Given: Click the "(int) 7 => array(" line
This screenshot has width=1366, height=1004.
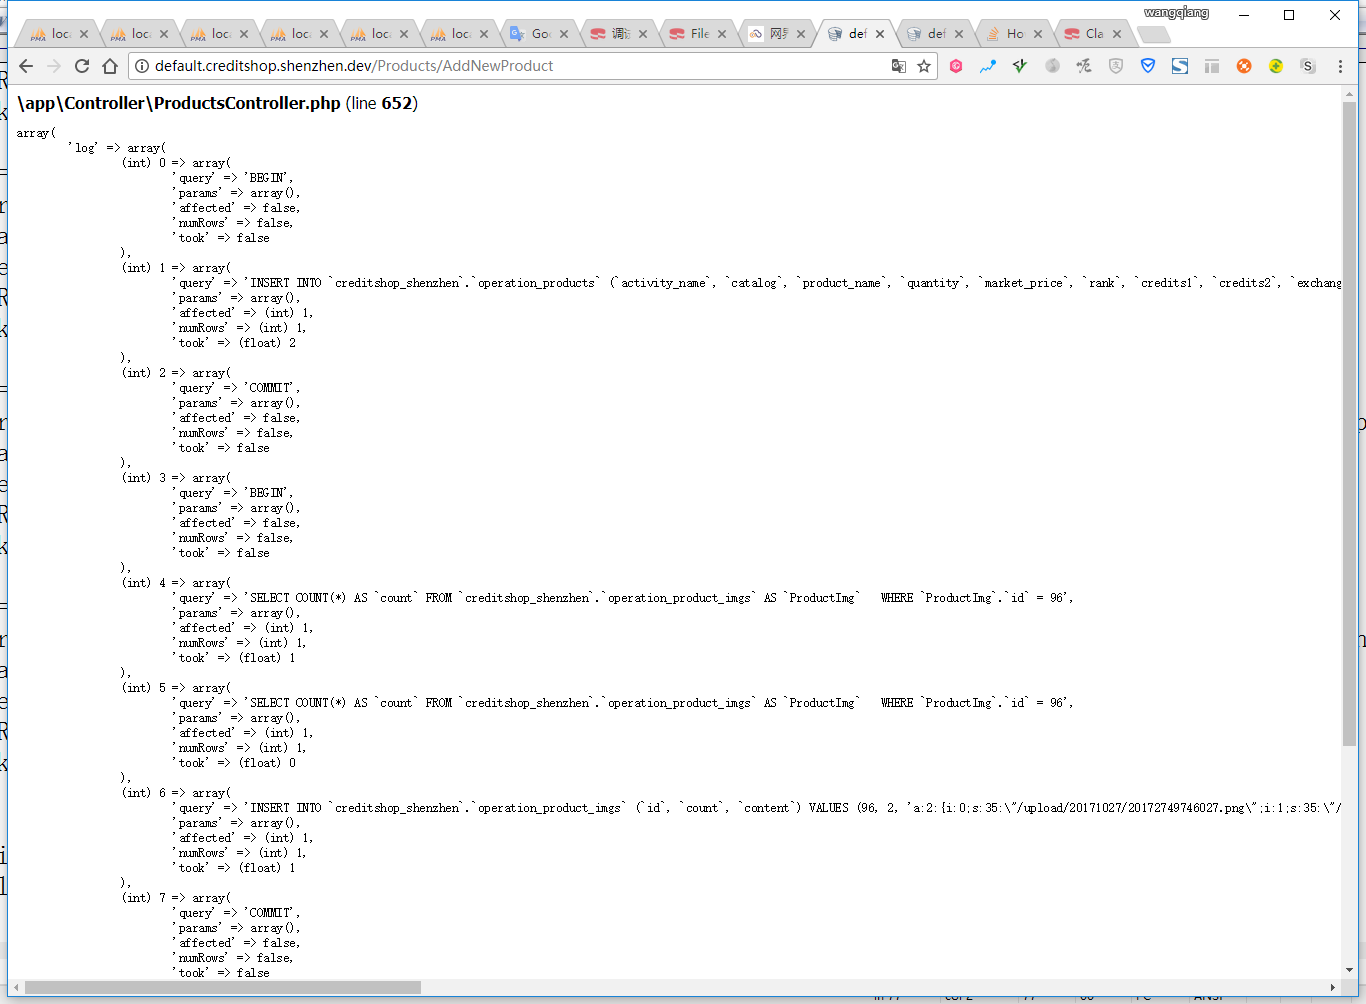Looking at the screenshot, I should 177,898.
